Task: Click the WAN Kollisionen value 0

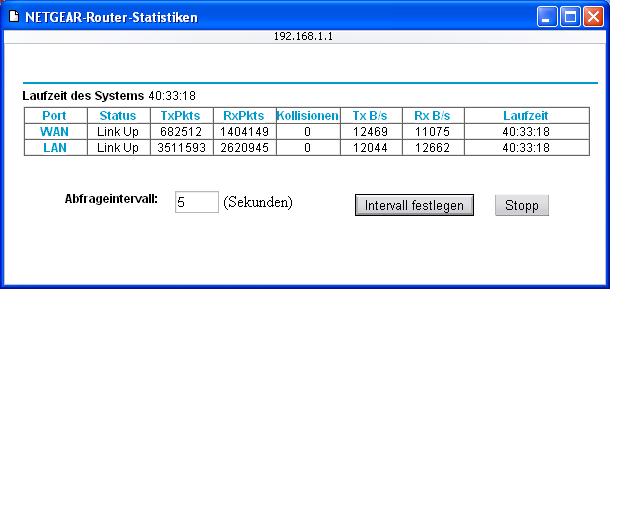Action: point(307,132)
